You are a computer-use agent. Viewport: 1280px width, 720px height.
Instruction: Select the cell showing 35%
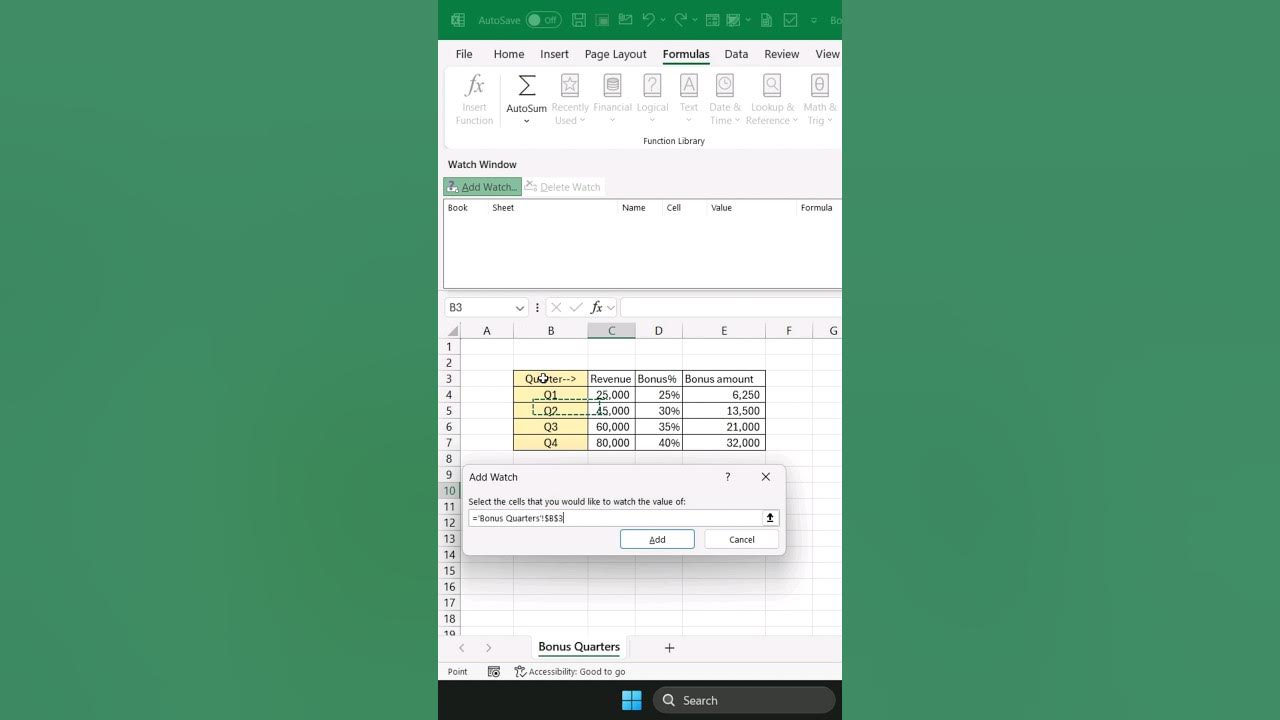[x=659, y=427]
